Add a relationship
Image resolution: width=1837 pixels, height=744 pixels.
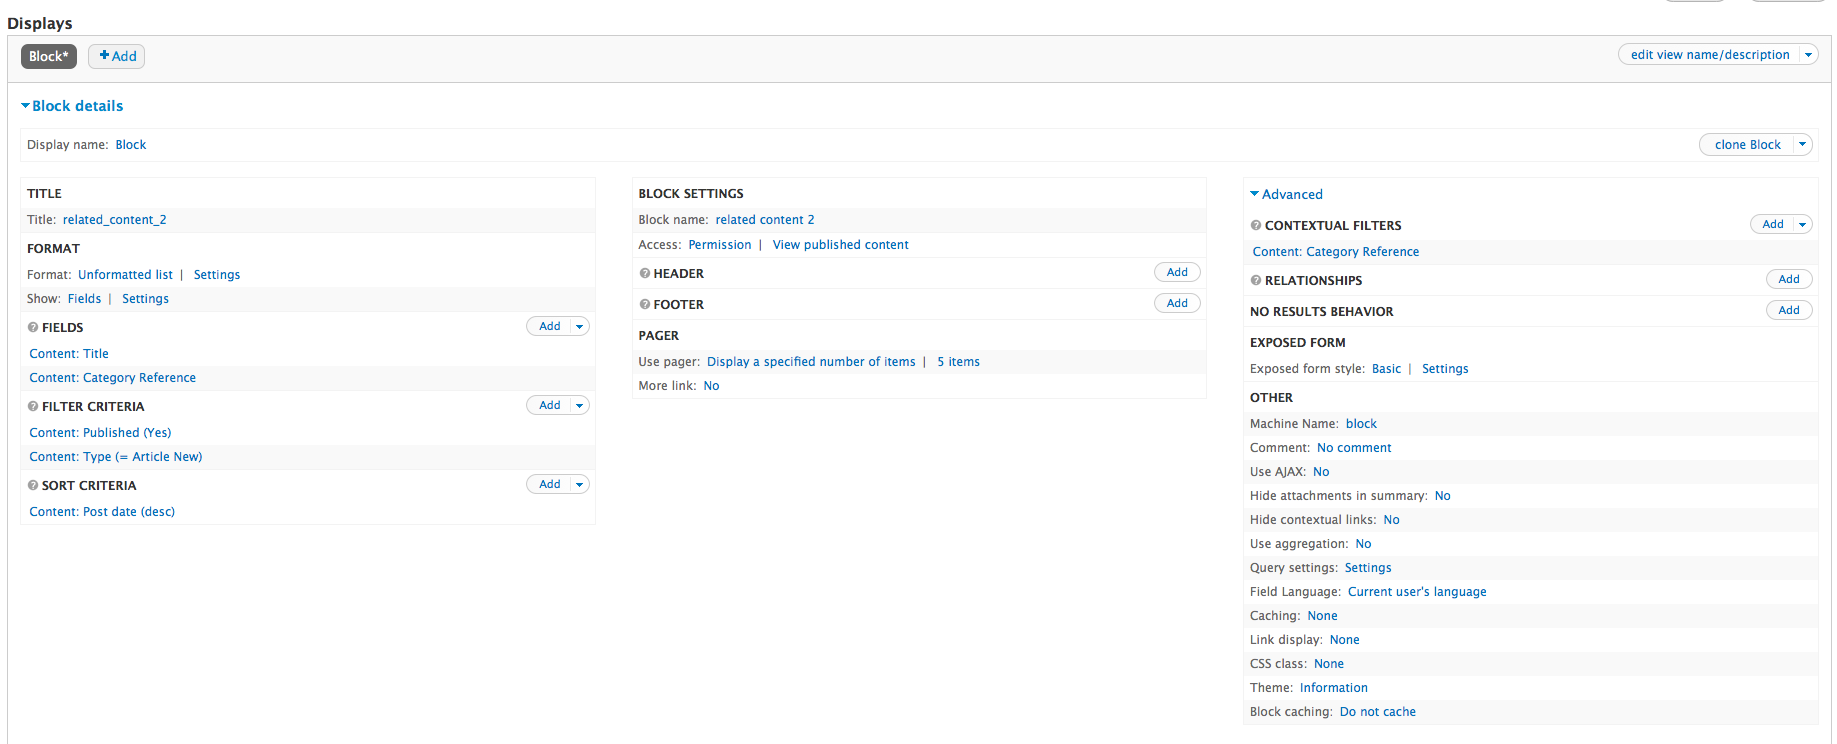pyautogui.click(x=1789, y=279)
